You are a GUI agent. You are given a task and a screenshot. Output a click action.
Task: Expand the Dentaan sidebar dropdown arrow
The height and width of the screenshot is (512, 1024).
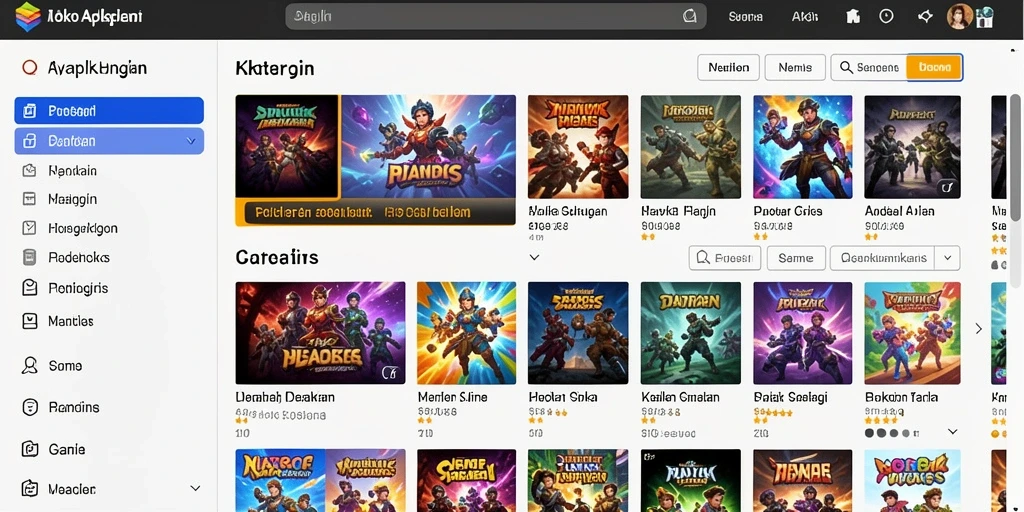[x=191, y=141]
